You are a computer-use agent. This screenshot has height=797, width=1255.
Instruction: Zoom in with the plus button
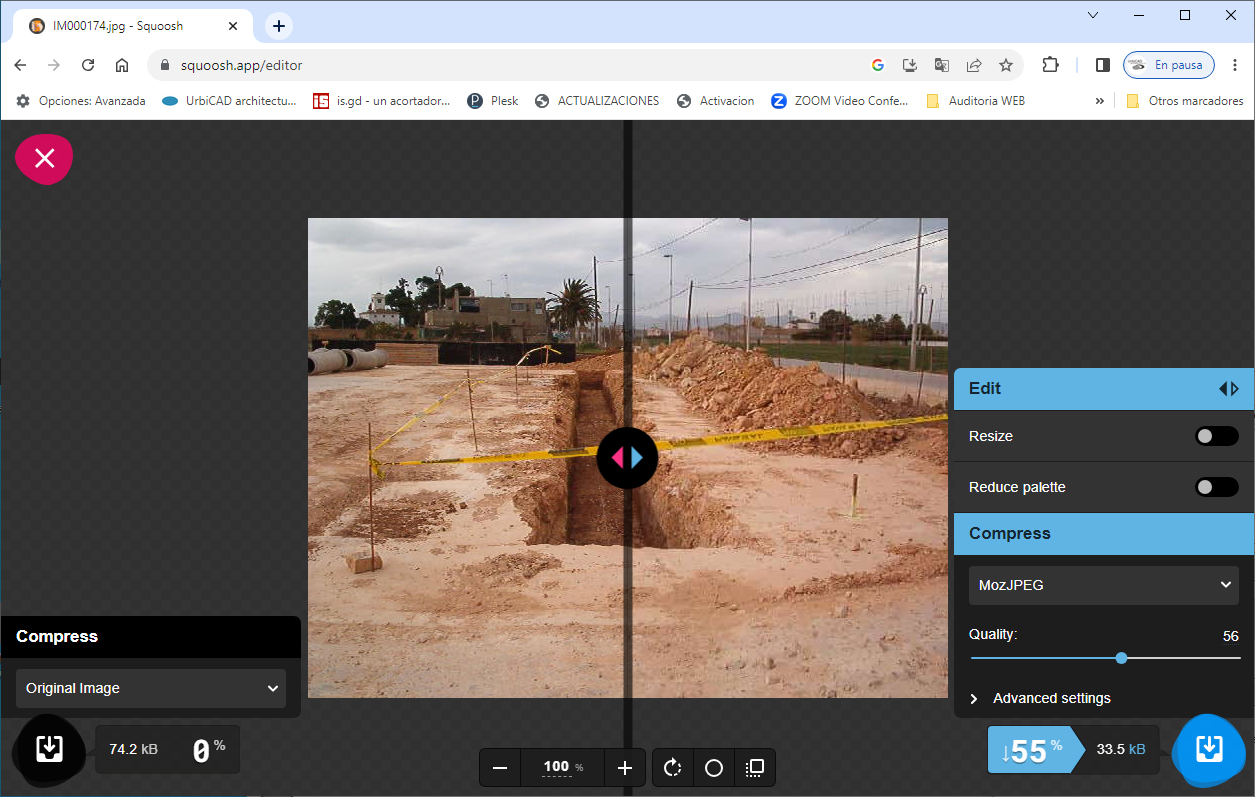(625, 768)
